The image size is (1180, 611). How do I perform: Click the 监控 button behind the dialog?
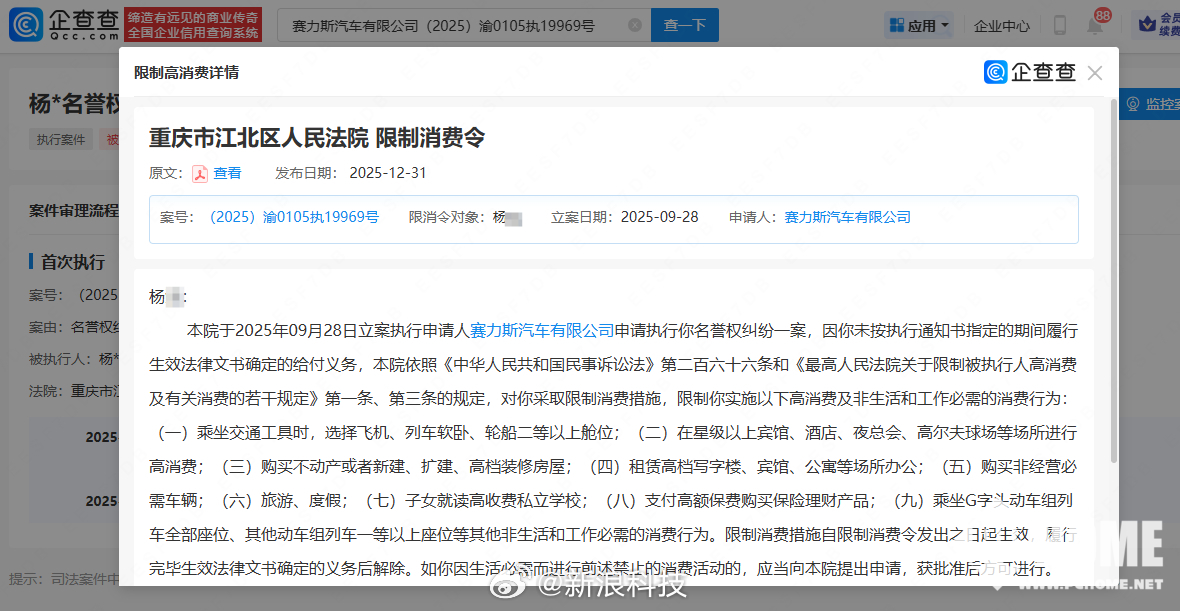[1150, 104]
